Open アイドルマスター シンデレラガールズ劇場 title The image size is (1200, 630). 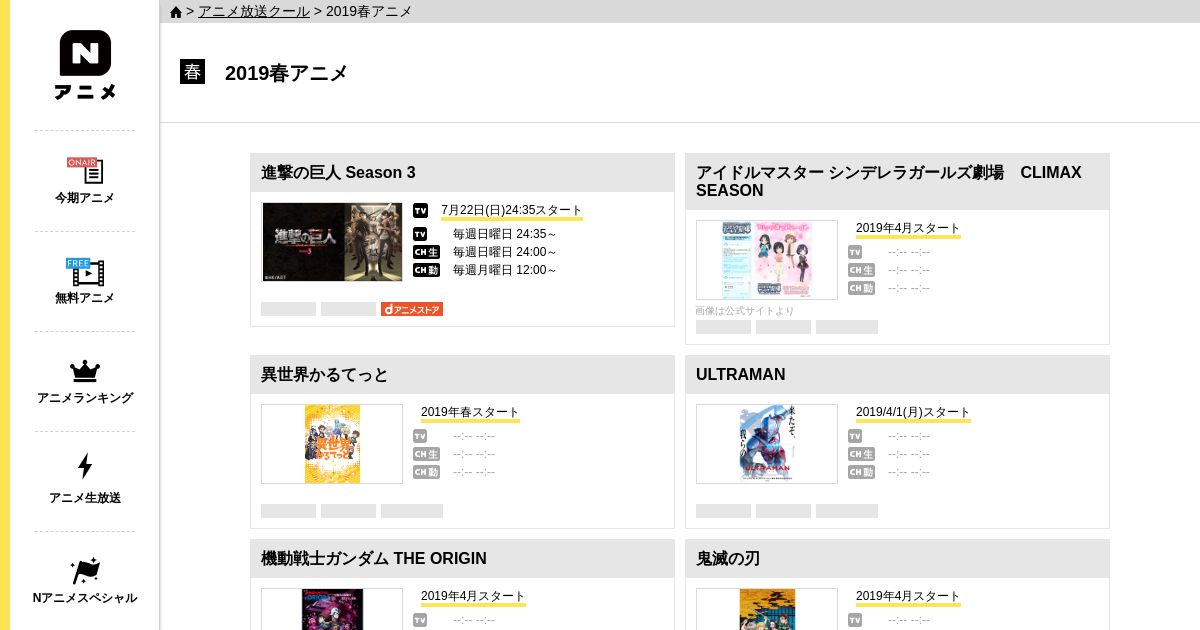click(x=888, y=181)
